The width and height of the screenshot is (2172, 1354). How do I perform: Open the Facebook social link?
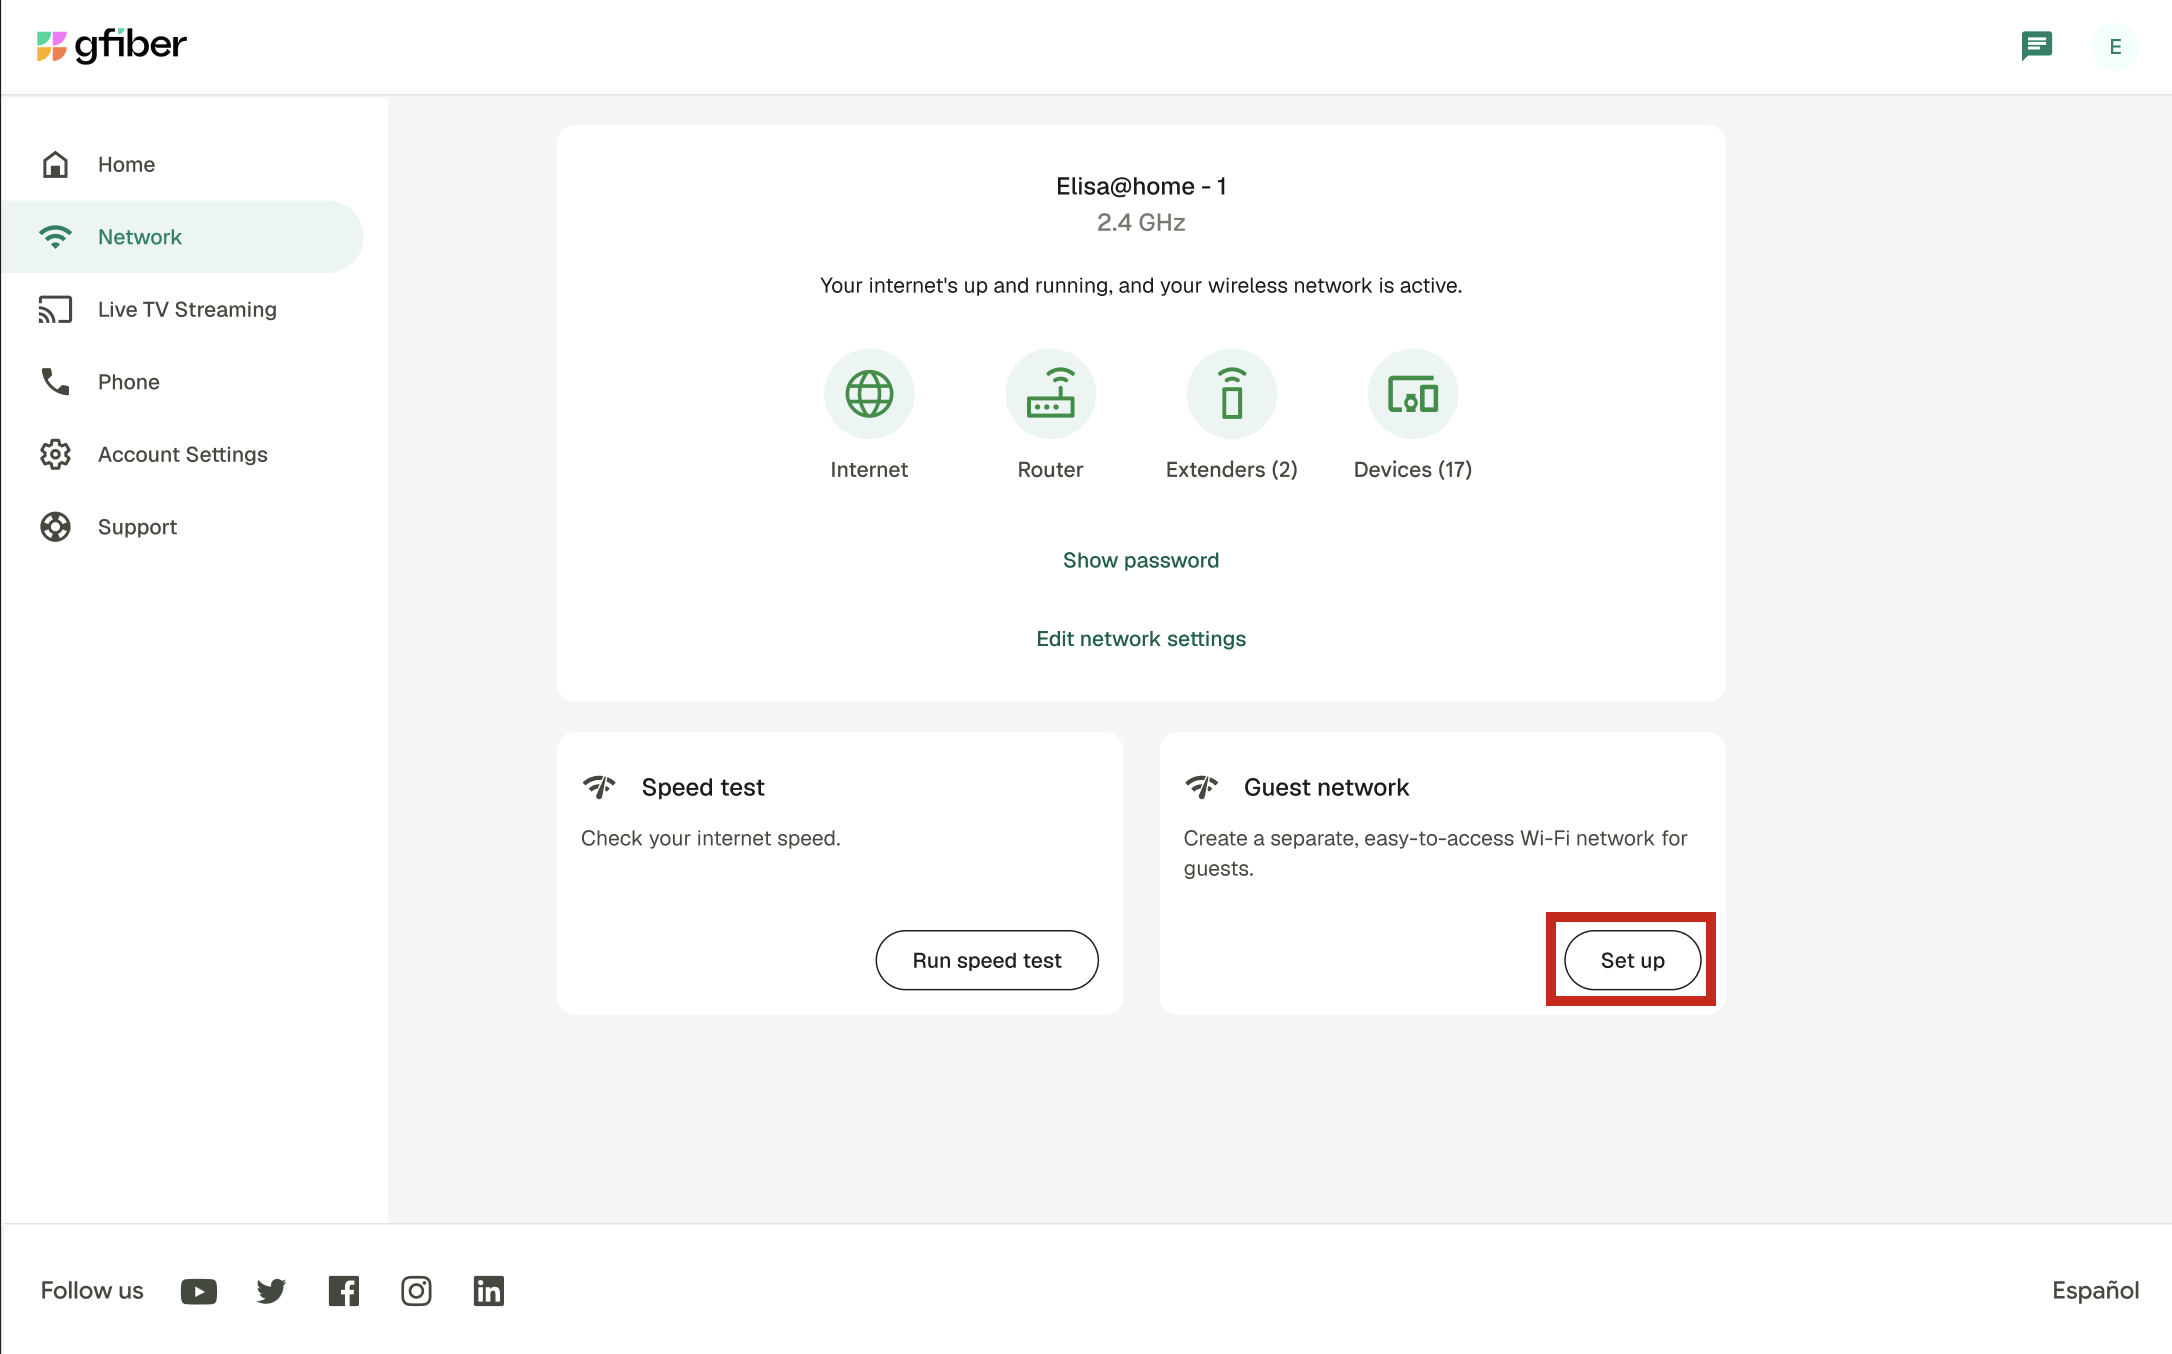(344, 1291)
